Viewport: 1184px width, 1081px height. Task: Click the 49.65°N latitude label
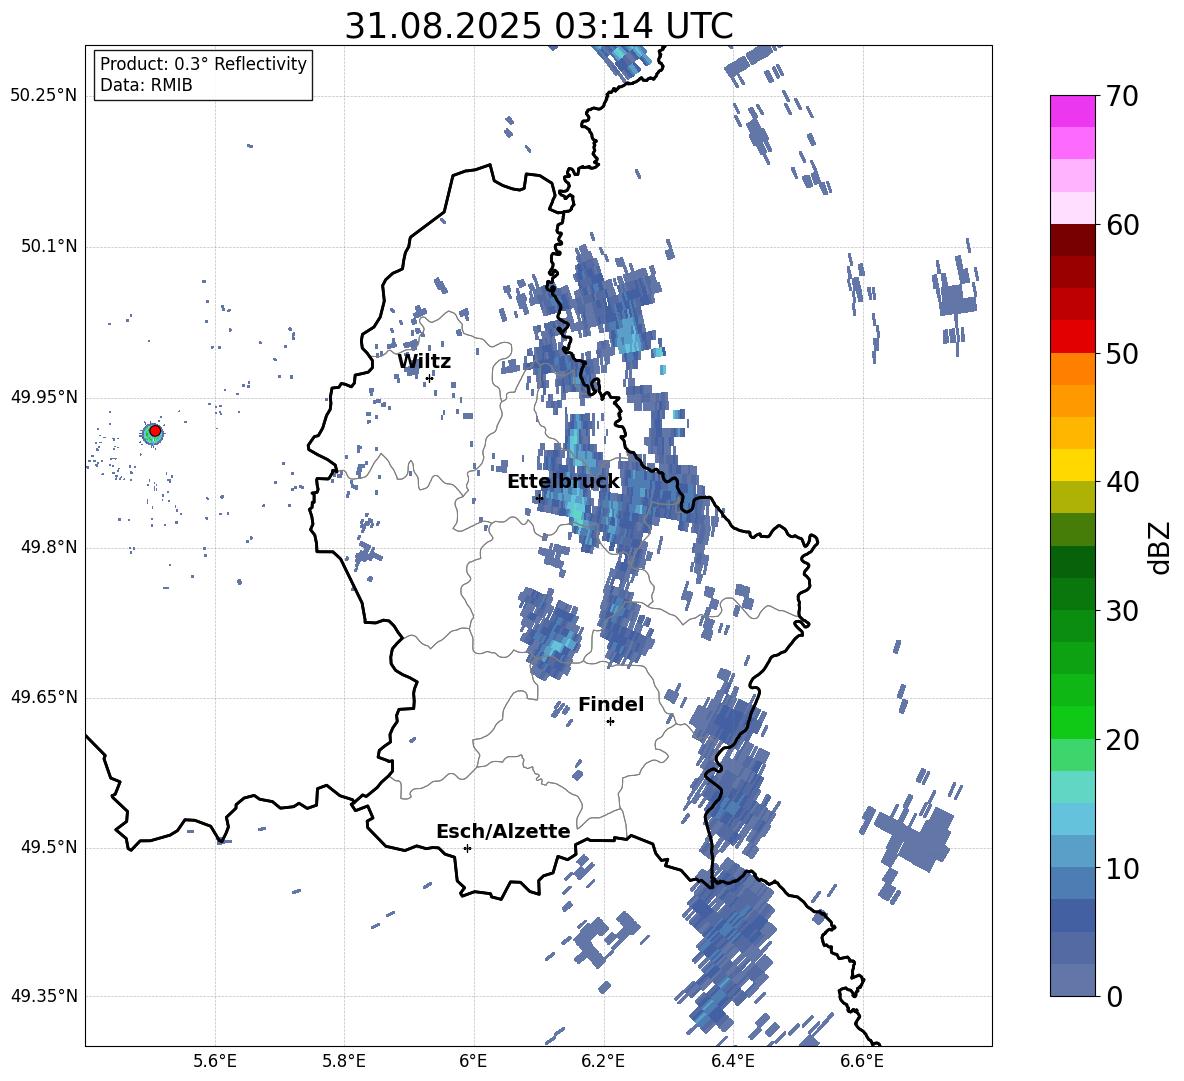[x=44, y=697]
